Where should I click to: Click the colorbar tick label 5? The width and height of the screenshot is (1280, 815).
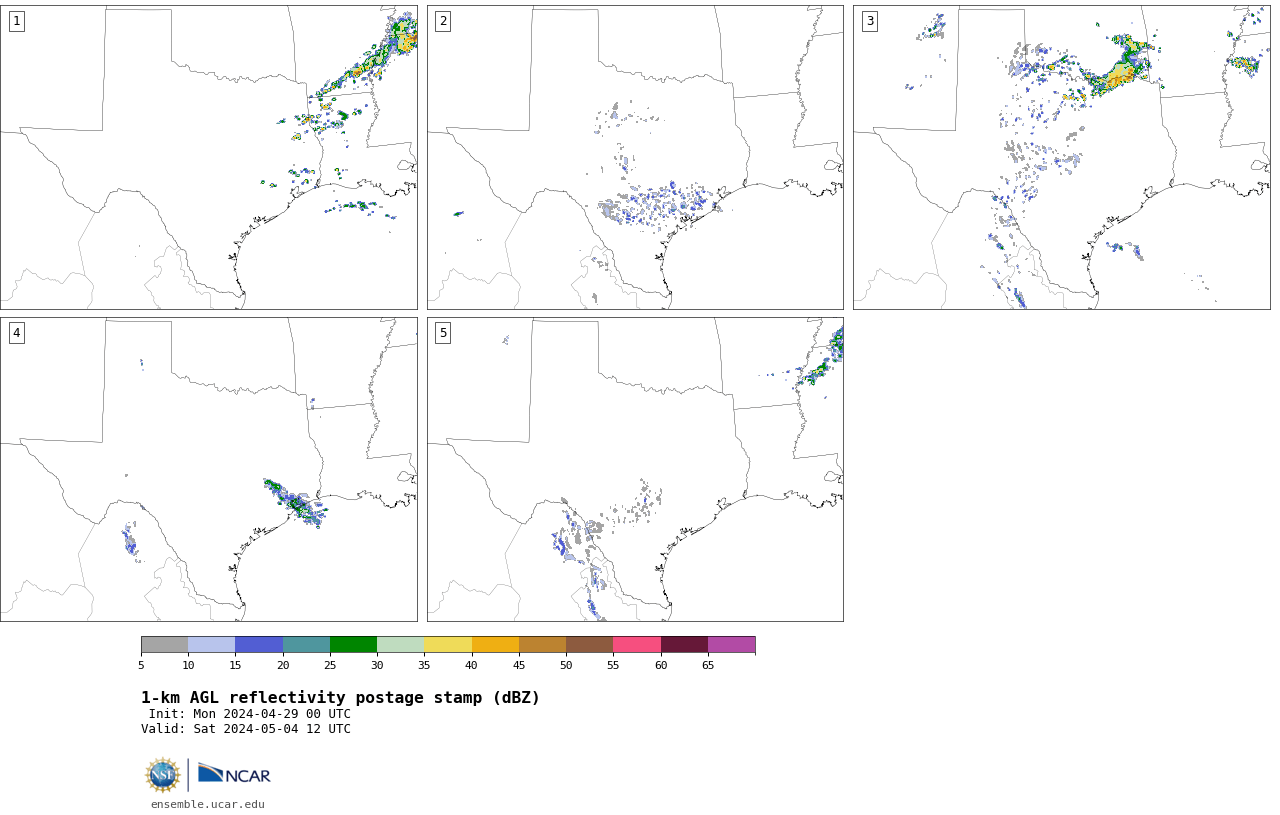click(141, 665)
